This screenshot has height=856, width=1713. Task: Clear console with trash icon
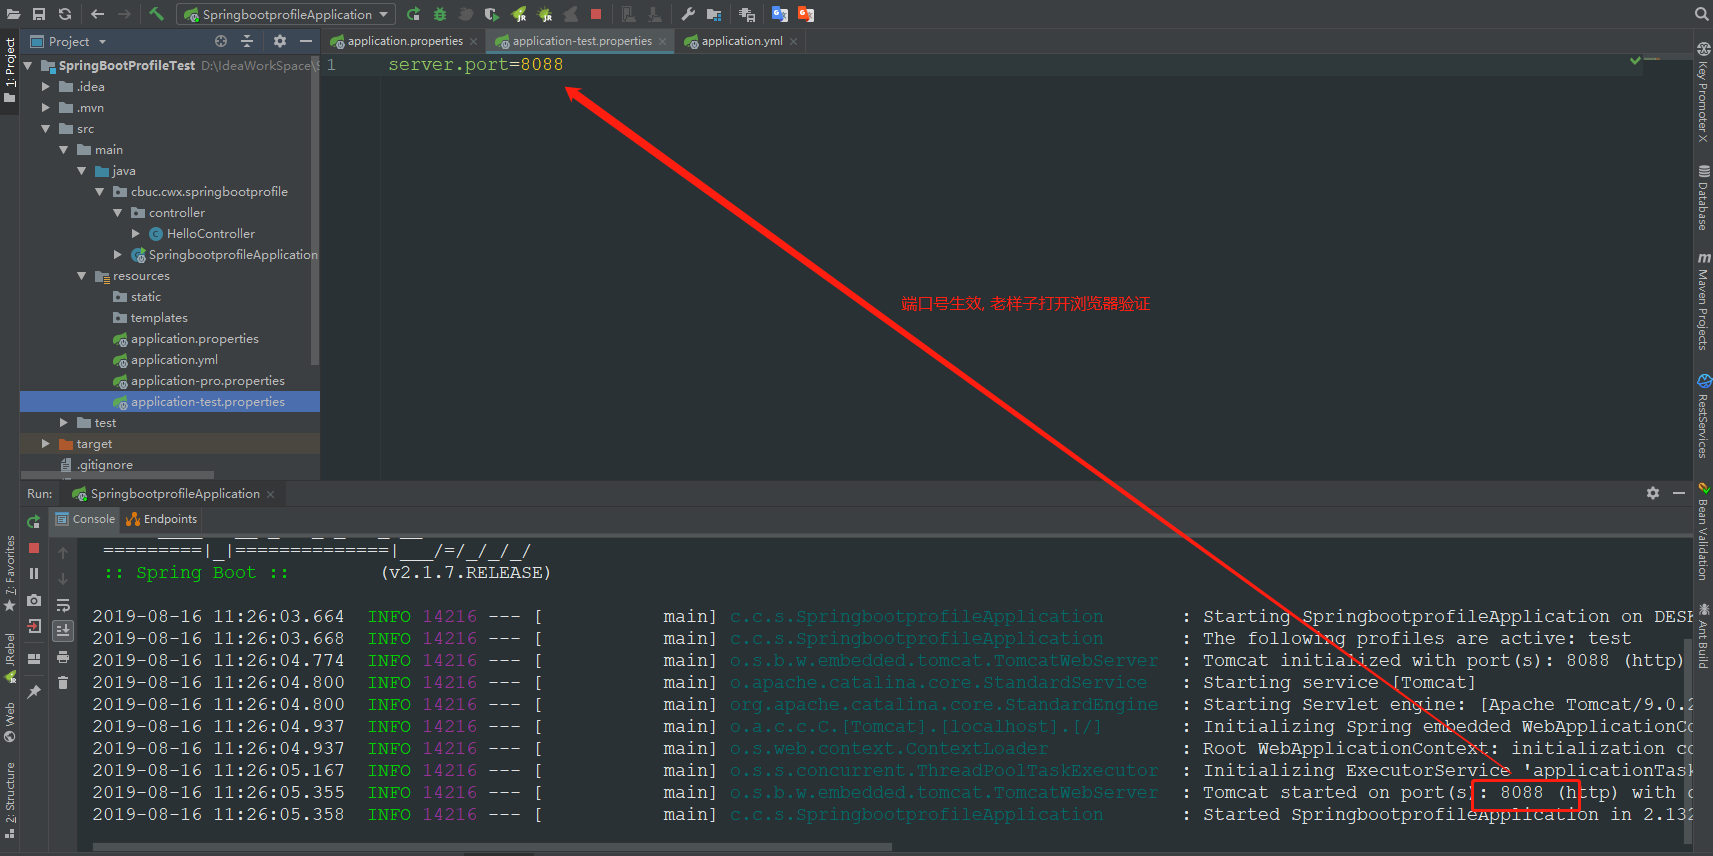click(x=63, y=682)
